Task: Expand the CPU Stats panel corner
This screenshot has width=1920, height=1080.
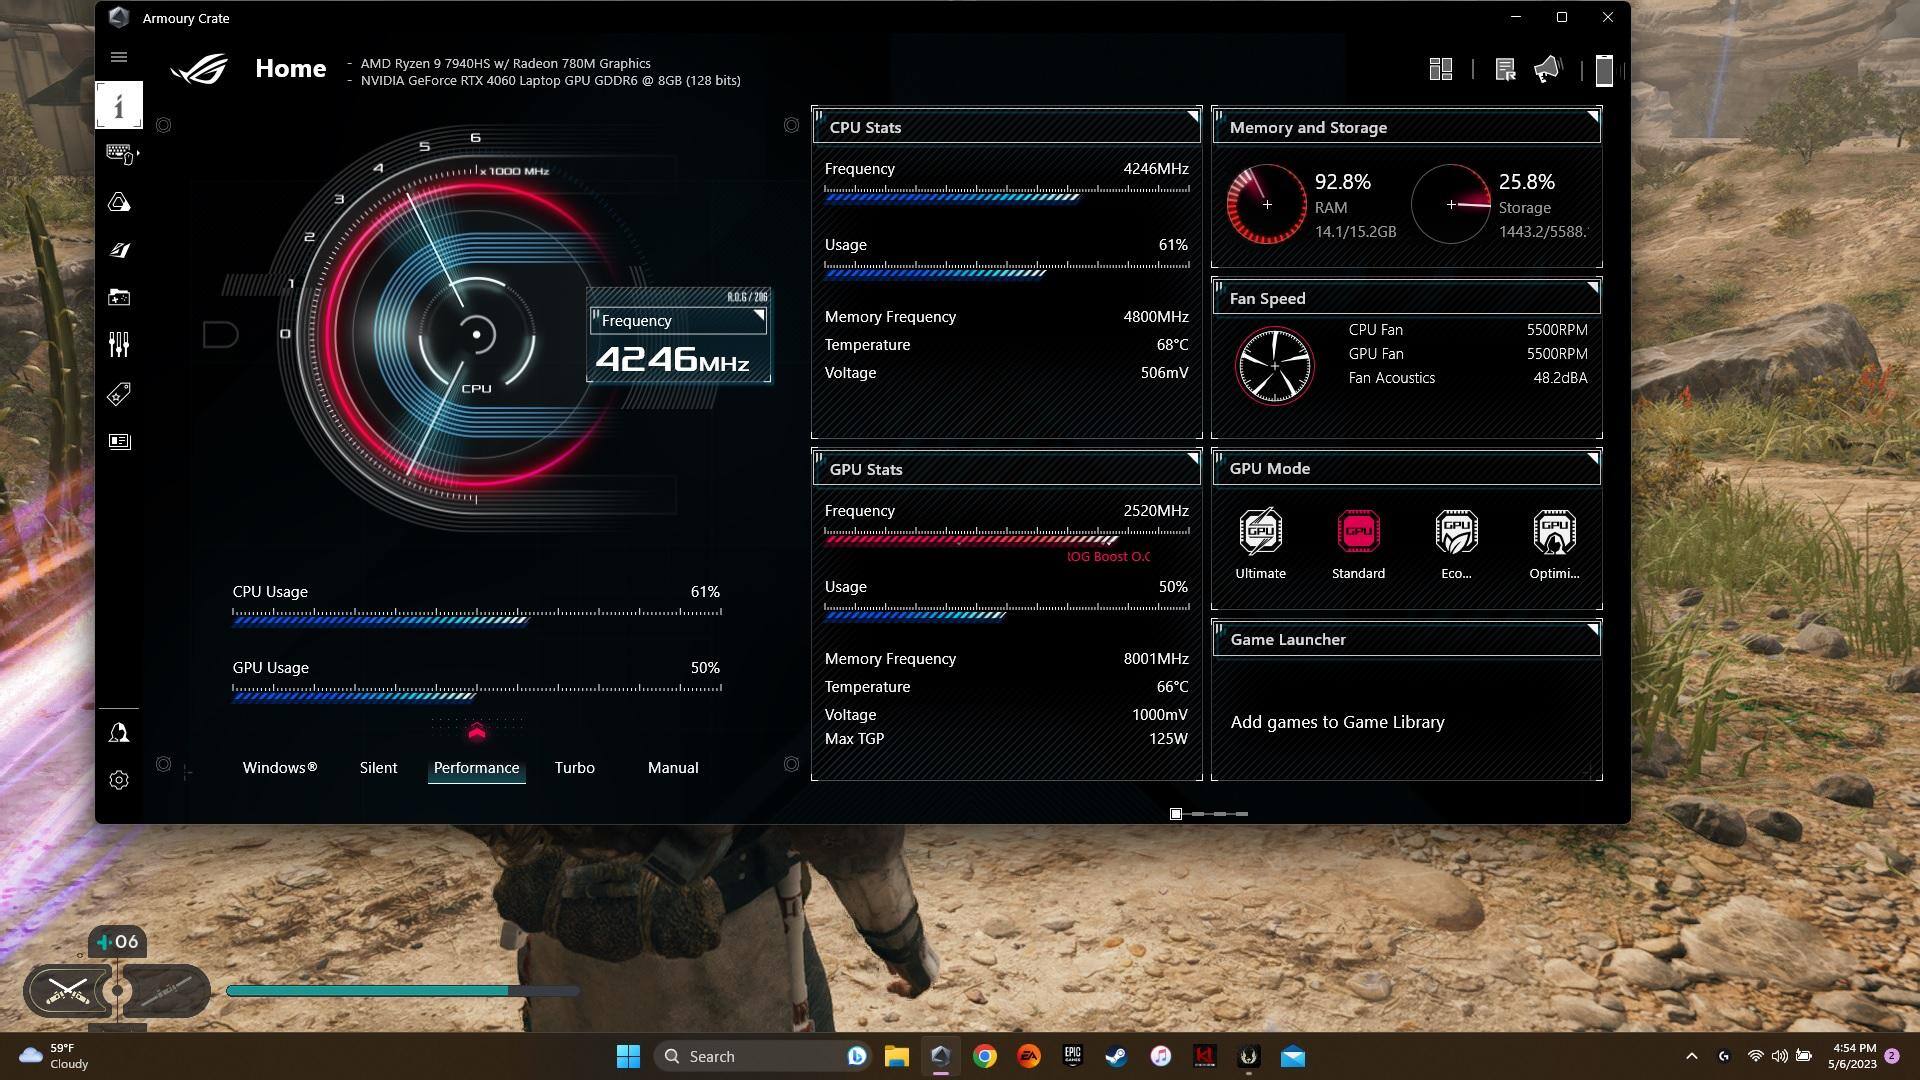Action: point(1192,117)
